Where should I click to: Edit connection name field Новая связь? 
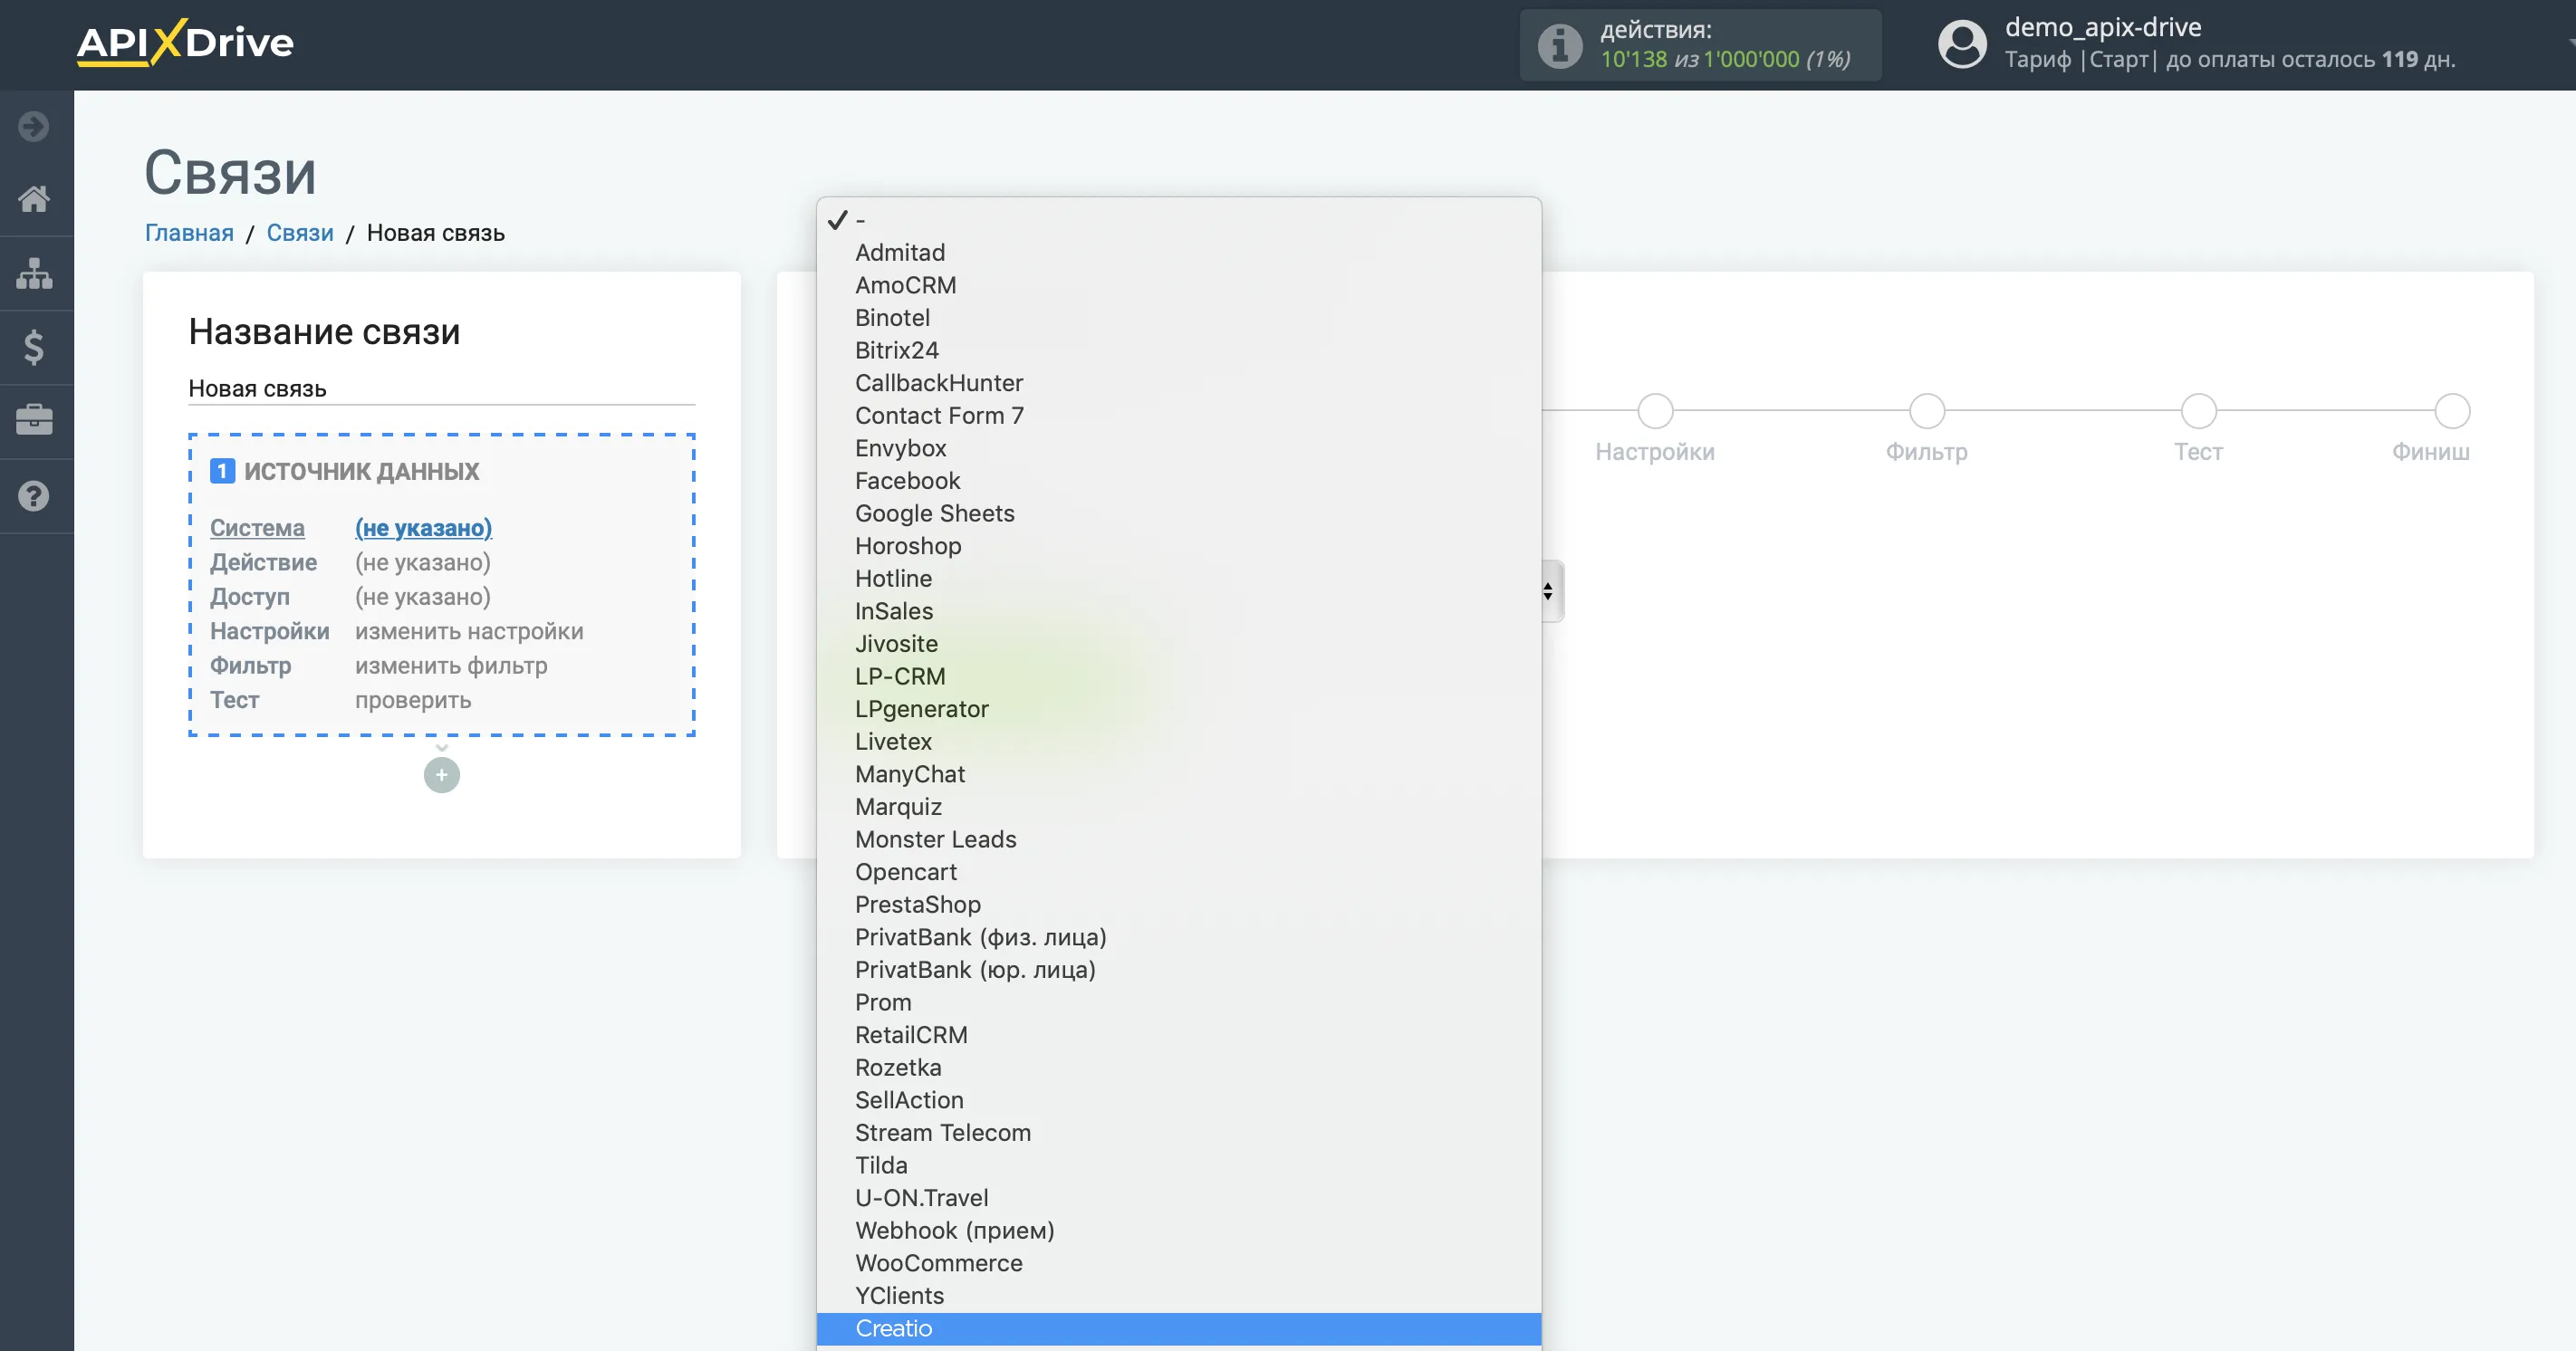click(x=441, y=389)
